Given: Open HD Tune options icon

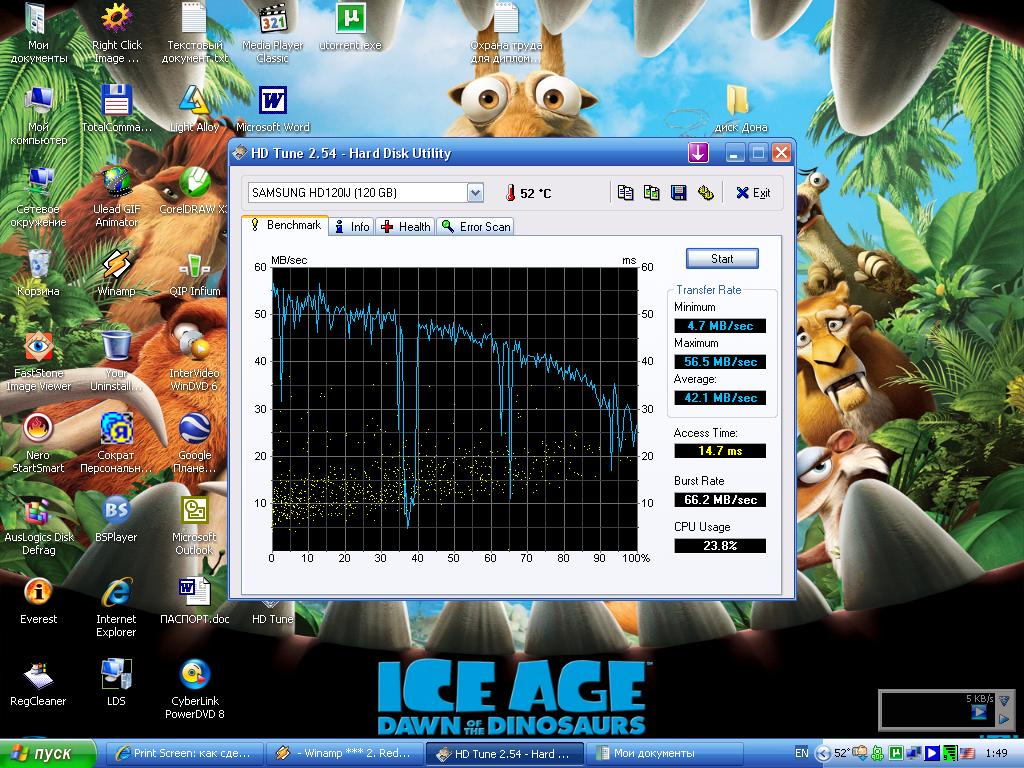Looking at the screenshot, I should pyautogui.click(x=705, y=193).
